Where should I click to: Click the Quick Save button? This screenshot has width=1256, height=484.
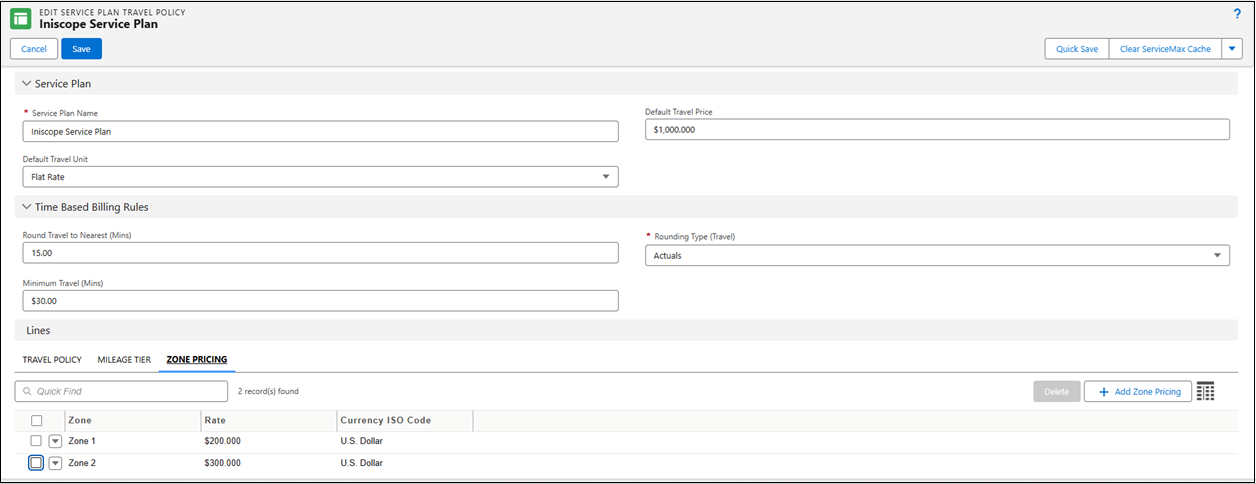tap(1077, 49)
